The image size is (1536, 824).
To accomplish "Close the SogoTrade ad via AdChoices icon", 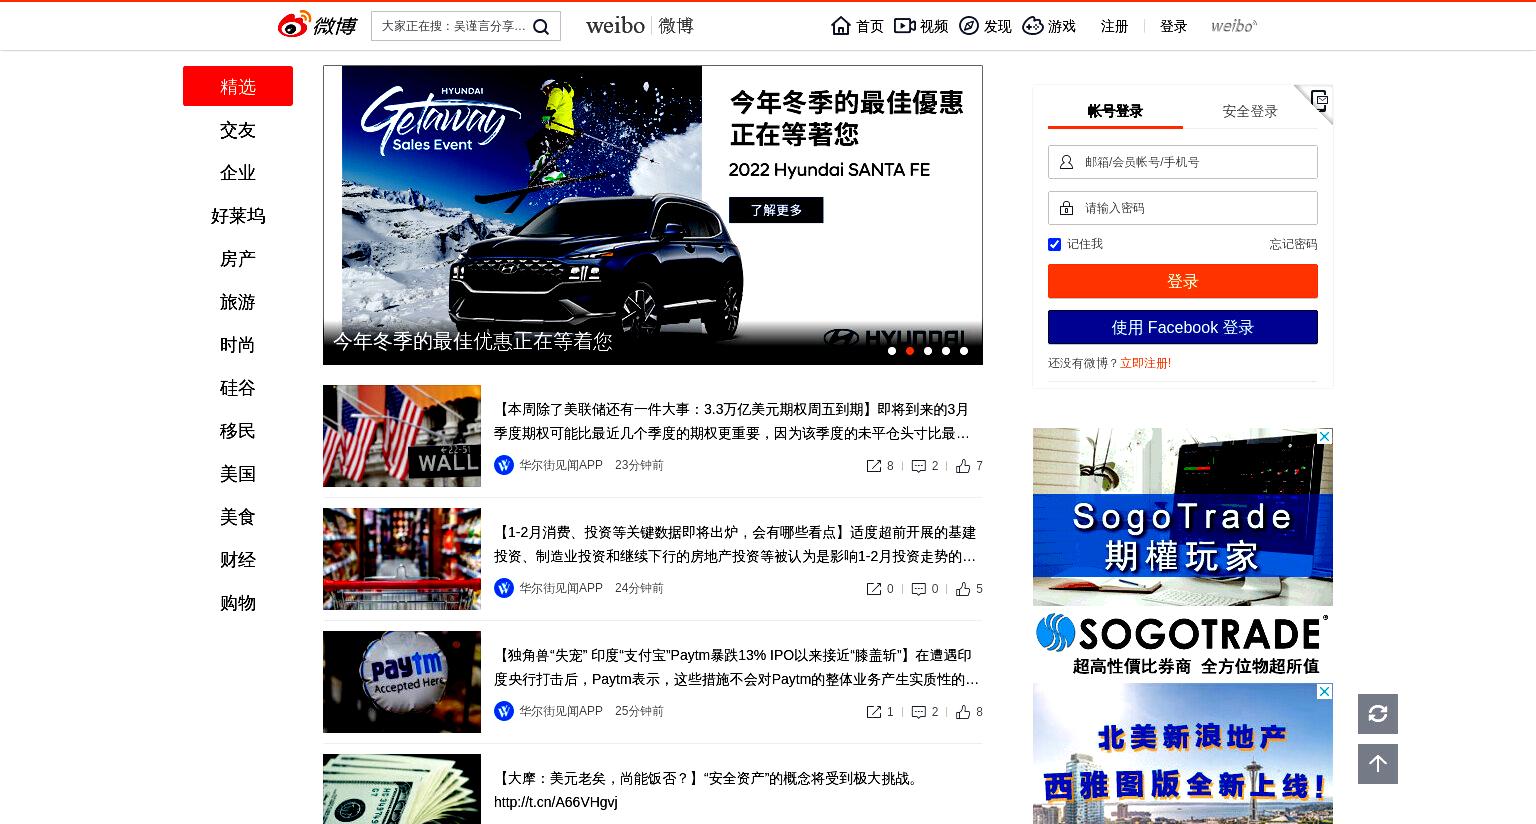I will tap(1325, 436).
